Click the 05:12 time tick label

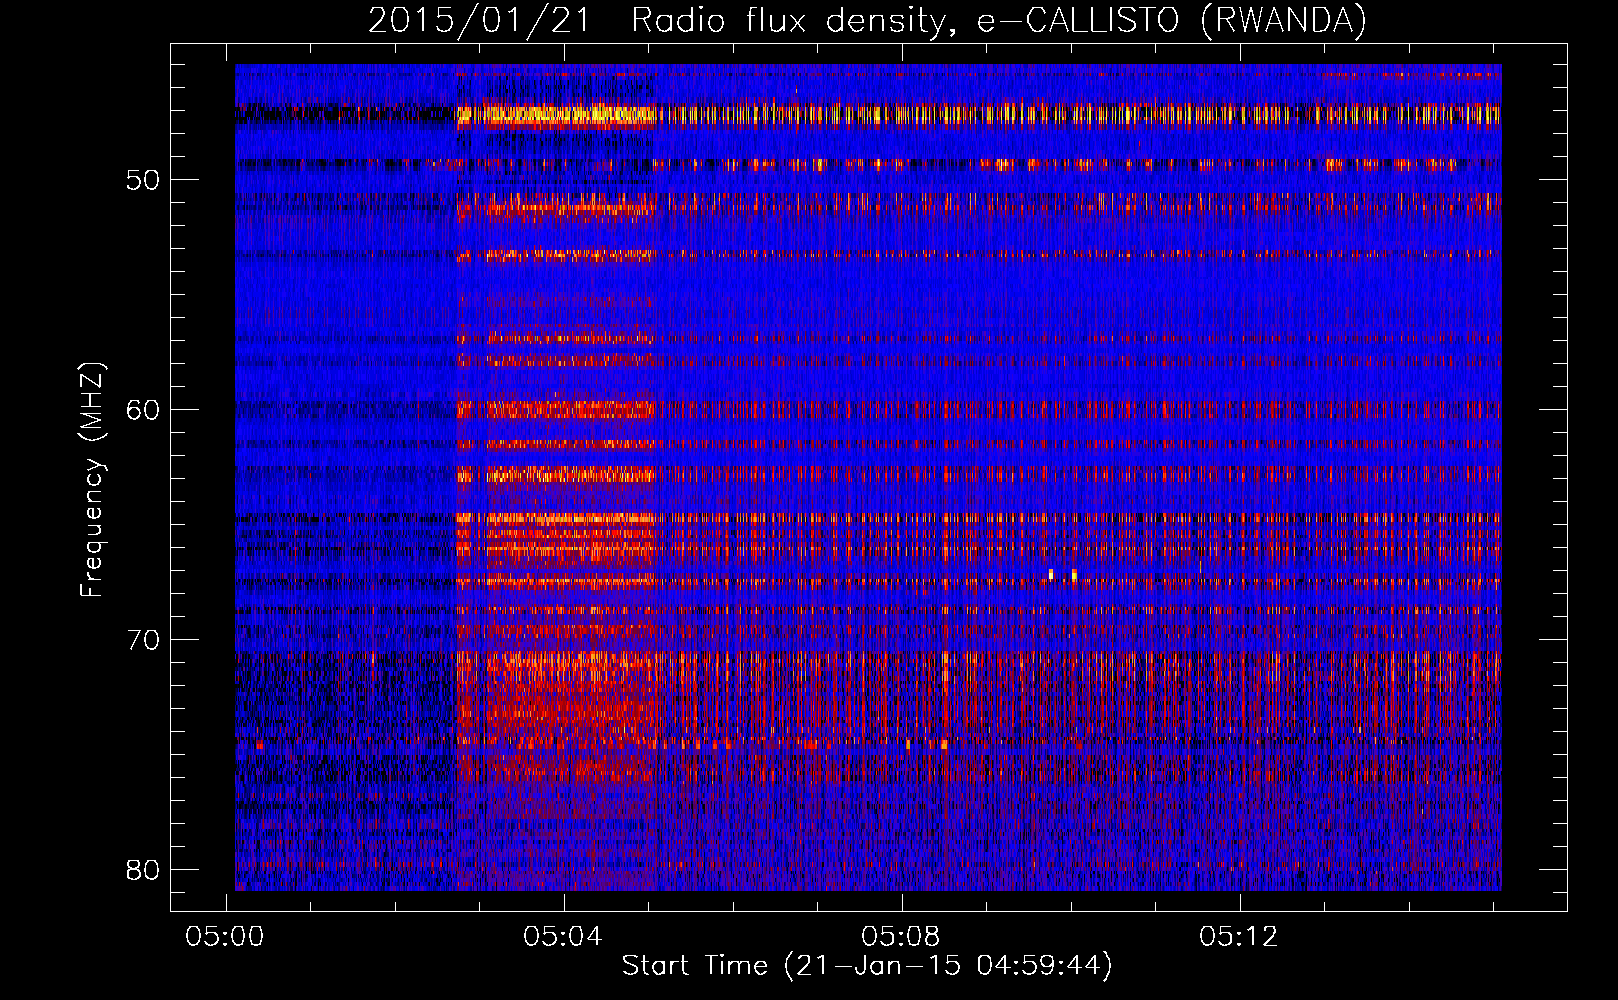click(1239, 937)
